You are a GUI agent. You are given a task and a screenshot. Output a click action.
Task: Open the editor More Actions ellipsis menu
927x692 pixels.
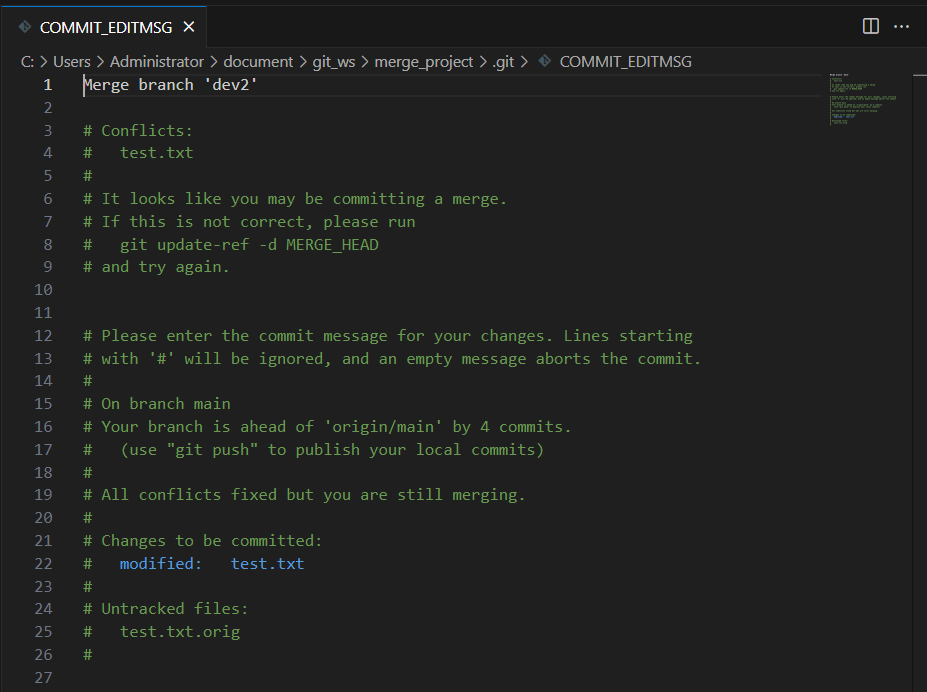[901, 26]
